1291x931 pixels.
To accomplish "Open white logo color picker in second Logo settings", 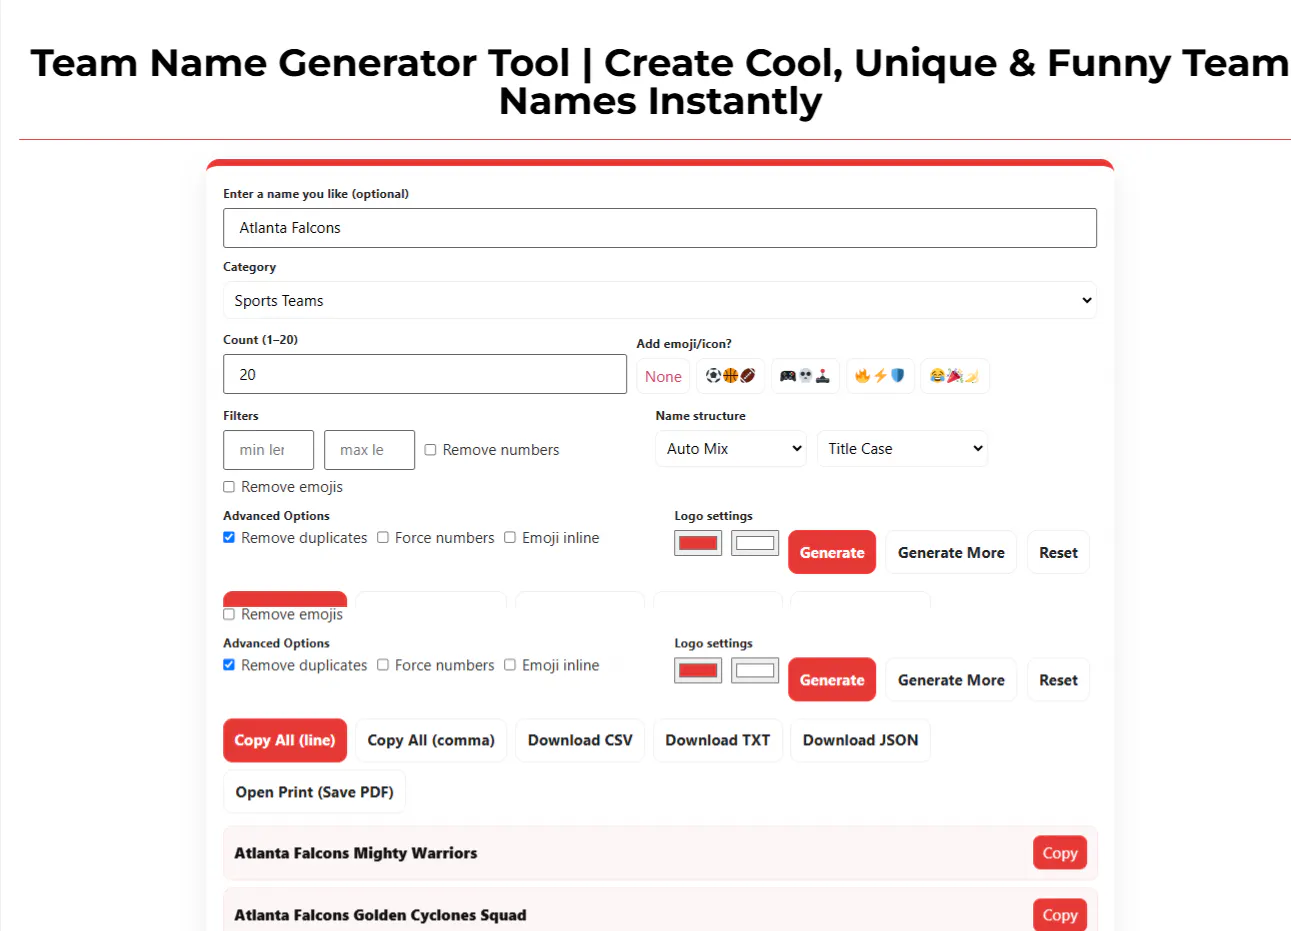I will pos(755,670).
